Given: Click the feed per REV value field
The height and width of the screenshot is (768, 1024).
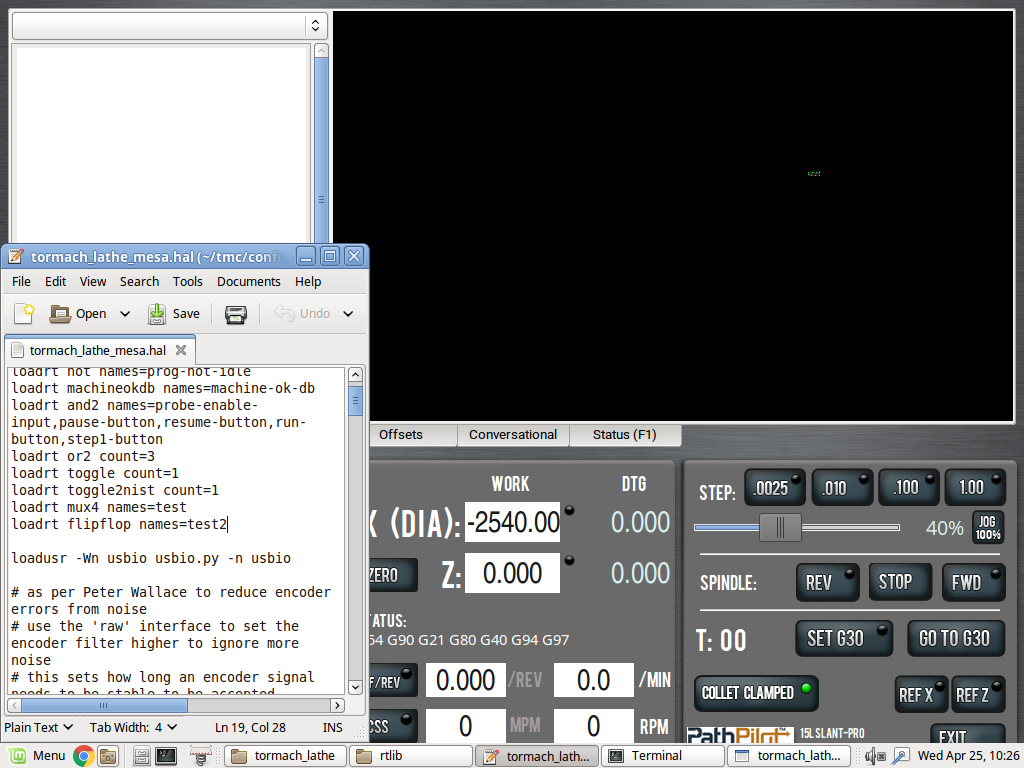Looking at the screenshot, I should (x=466, y=680).
